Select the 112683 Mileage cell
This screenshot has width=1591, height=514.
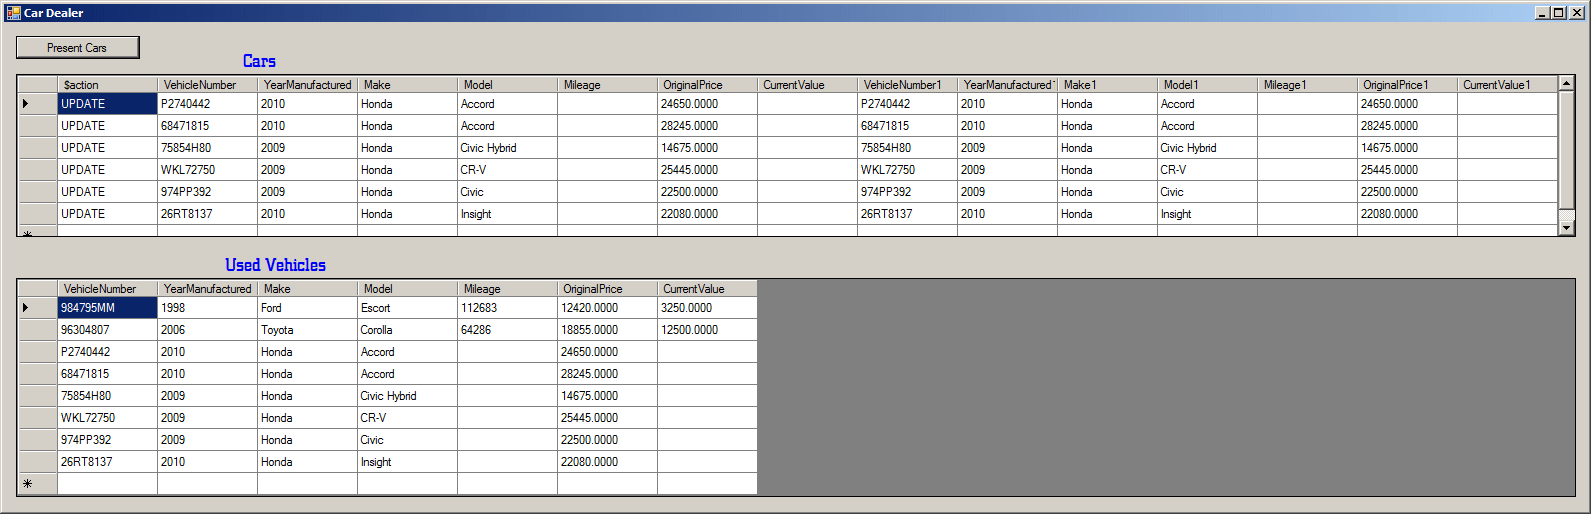[507, 308]
